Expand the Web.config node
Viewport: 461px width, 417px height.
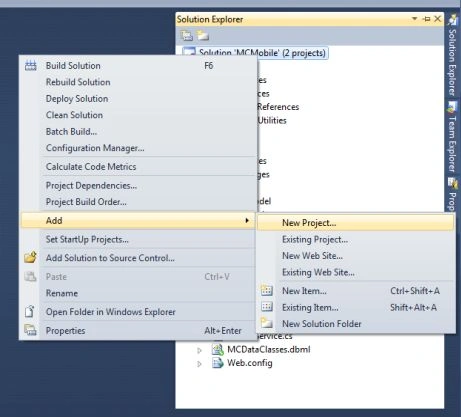coord(199,364)
